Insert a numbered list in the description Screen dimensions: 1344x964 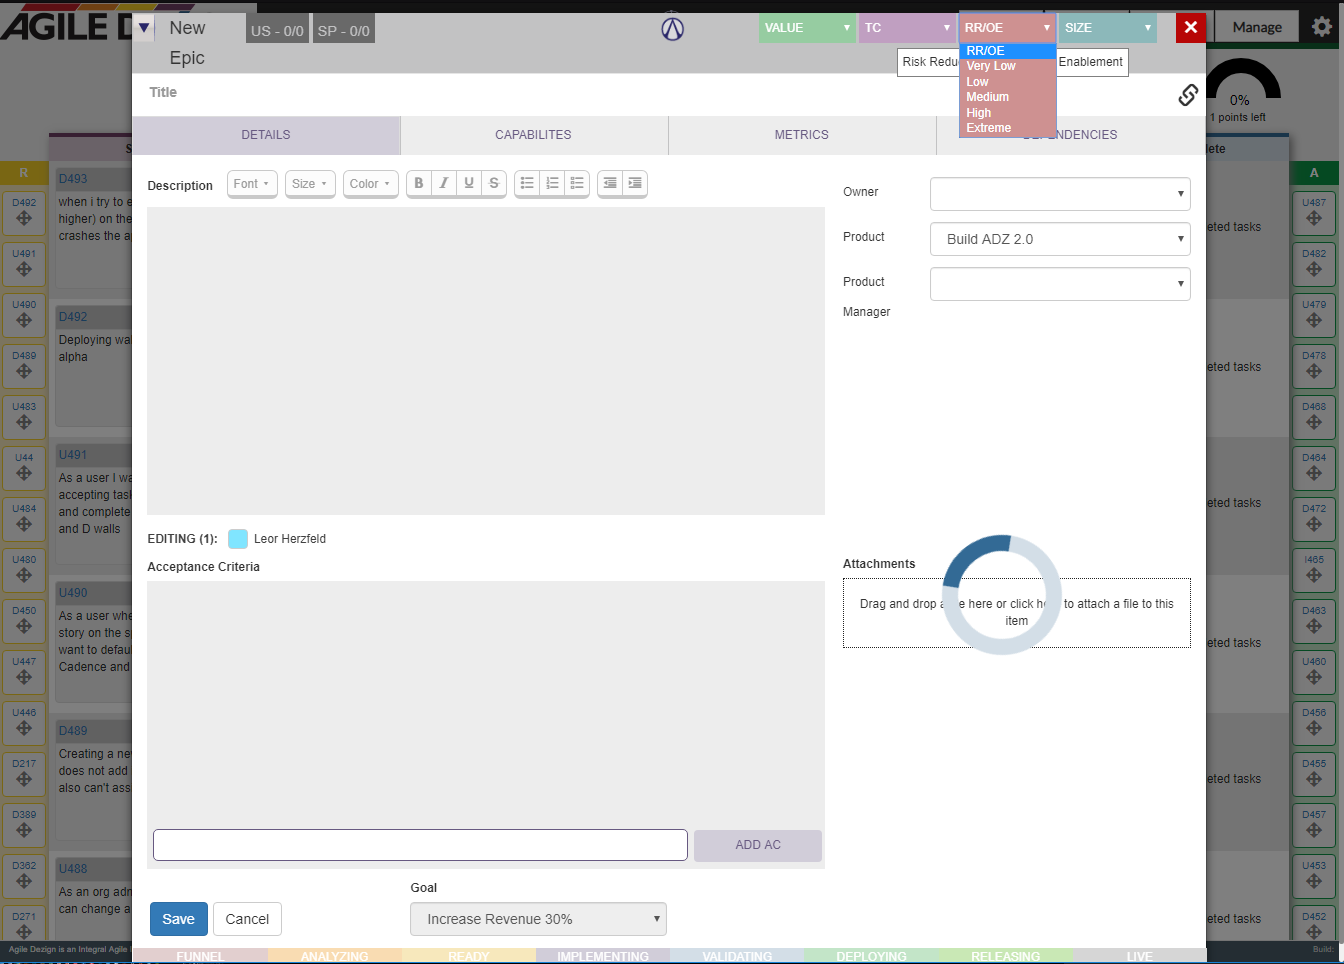coord(552,183)
